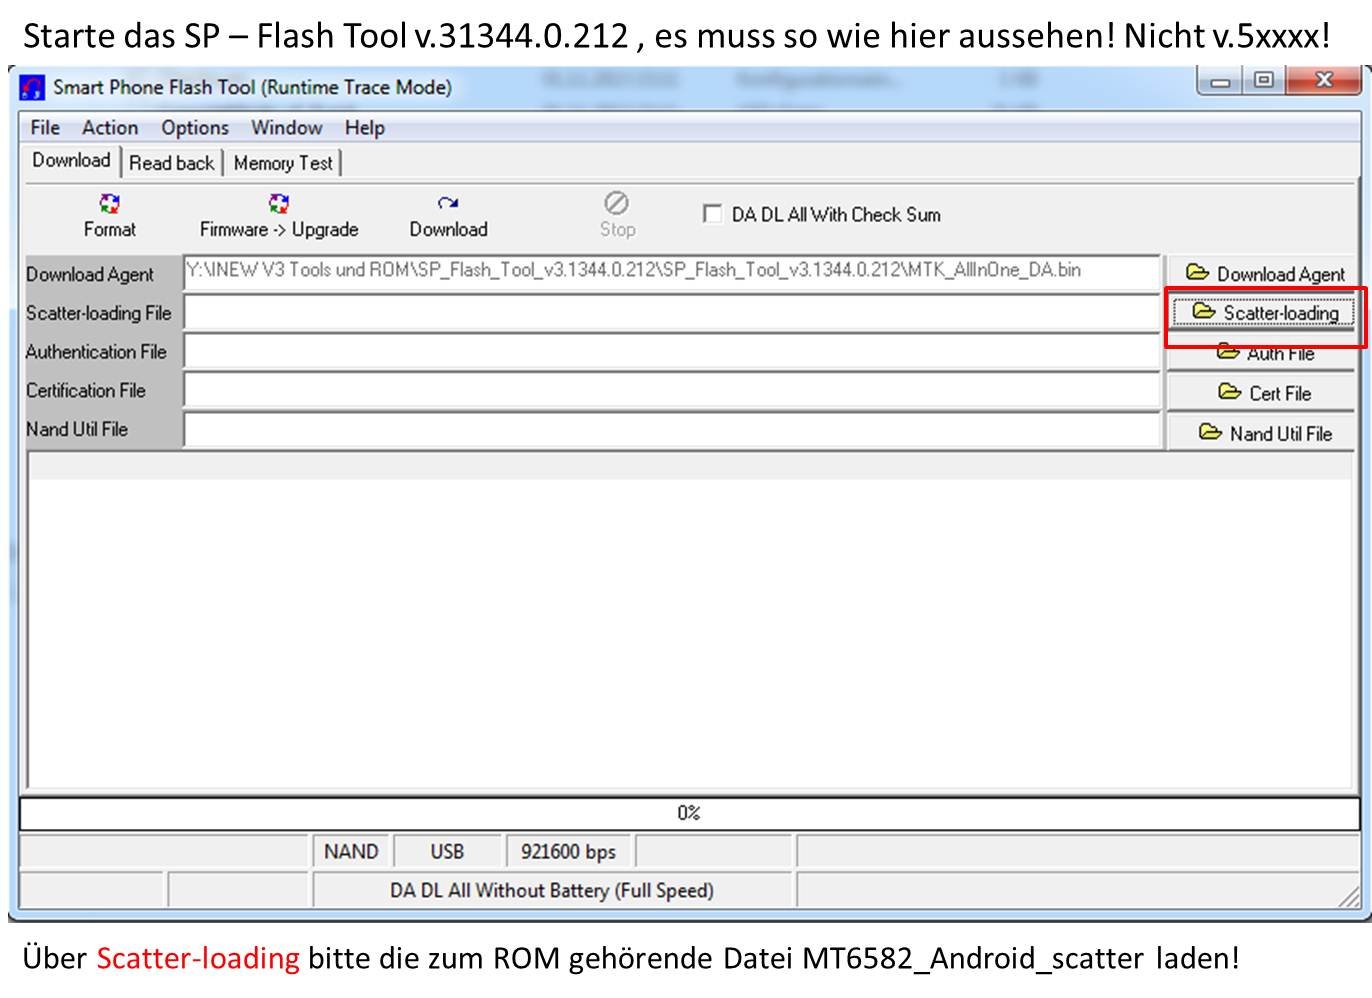Switch to the Read back tab
This screenshot has height=998, width=1372.
point(172,163)
